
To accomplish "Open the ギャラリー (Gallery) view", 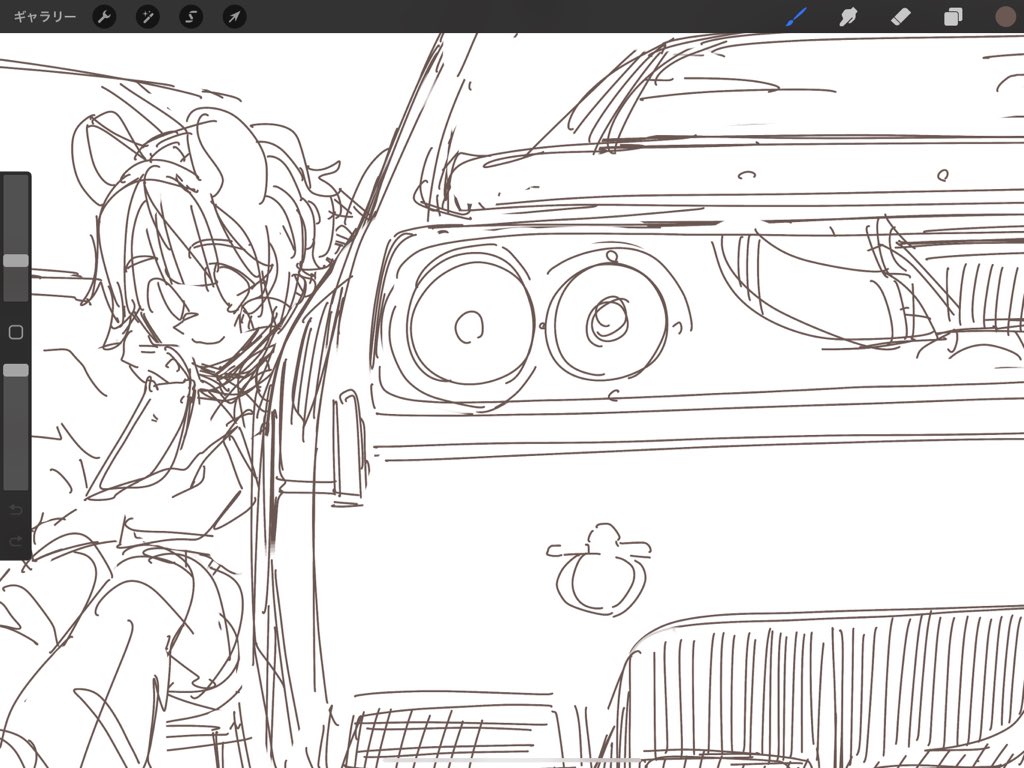I will coord(44,16).
